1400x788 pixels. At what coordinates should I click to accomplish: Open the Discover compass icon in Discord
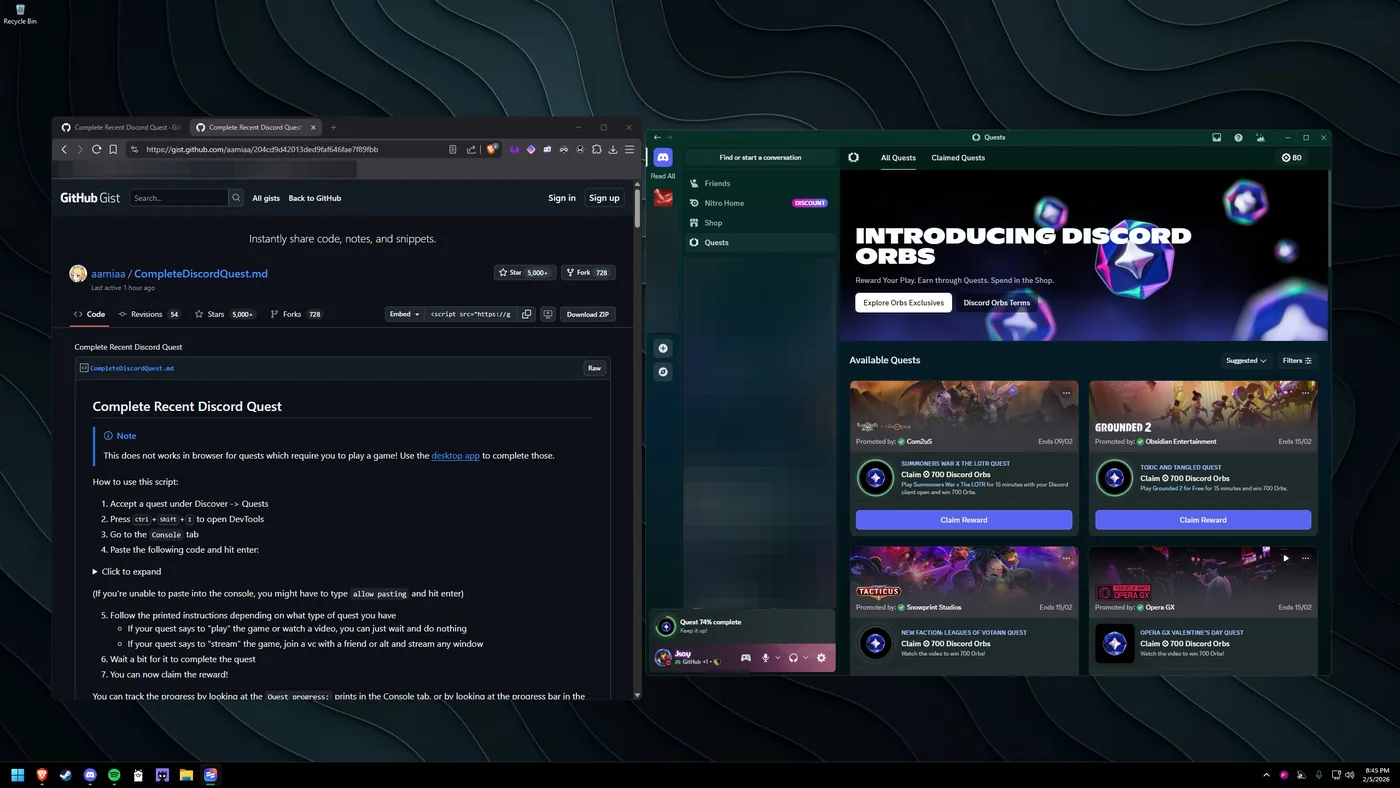tap(663, 372)
